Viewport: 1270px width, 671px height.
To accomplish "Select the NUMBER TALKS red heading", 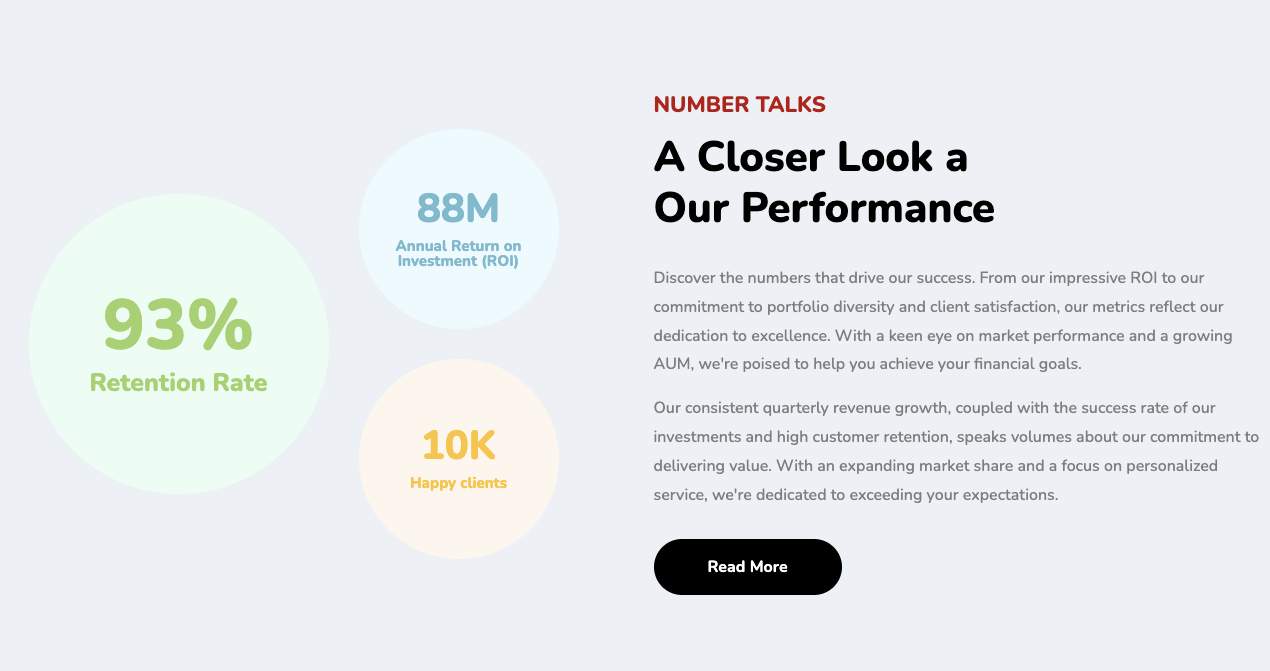I will [x=740, y=104].
